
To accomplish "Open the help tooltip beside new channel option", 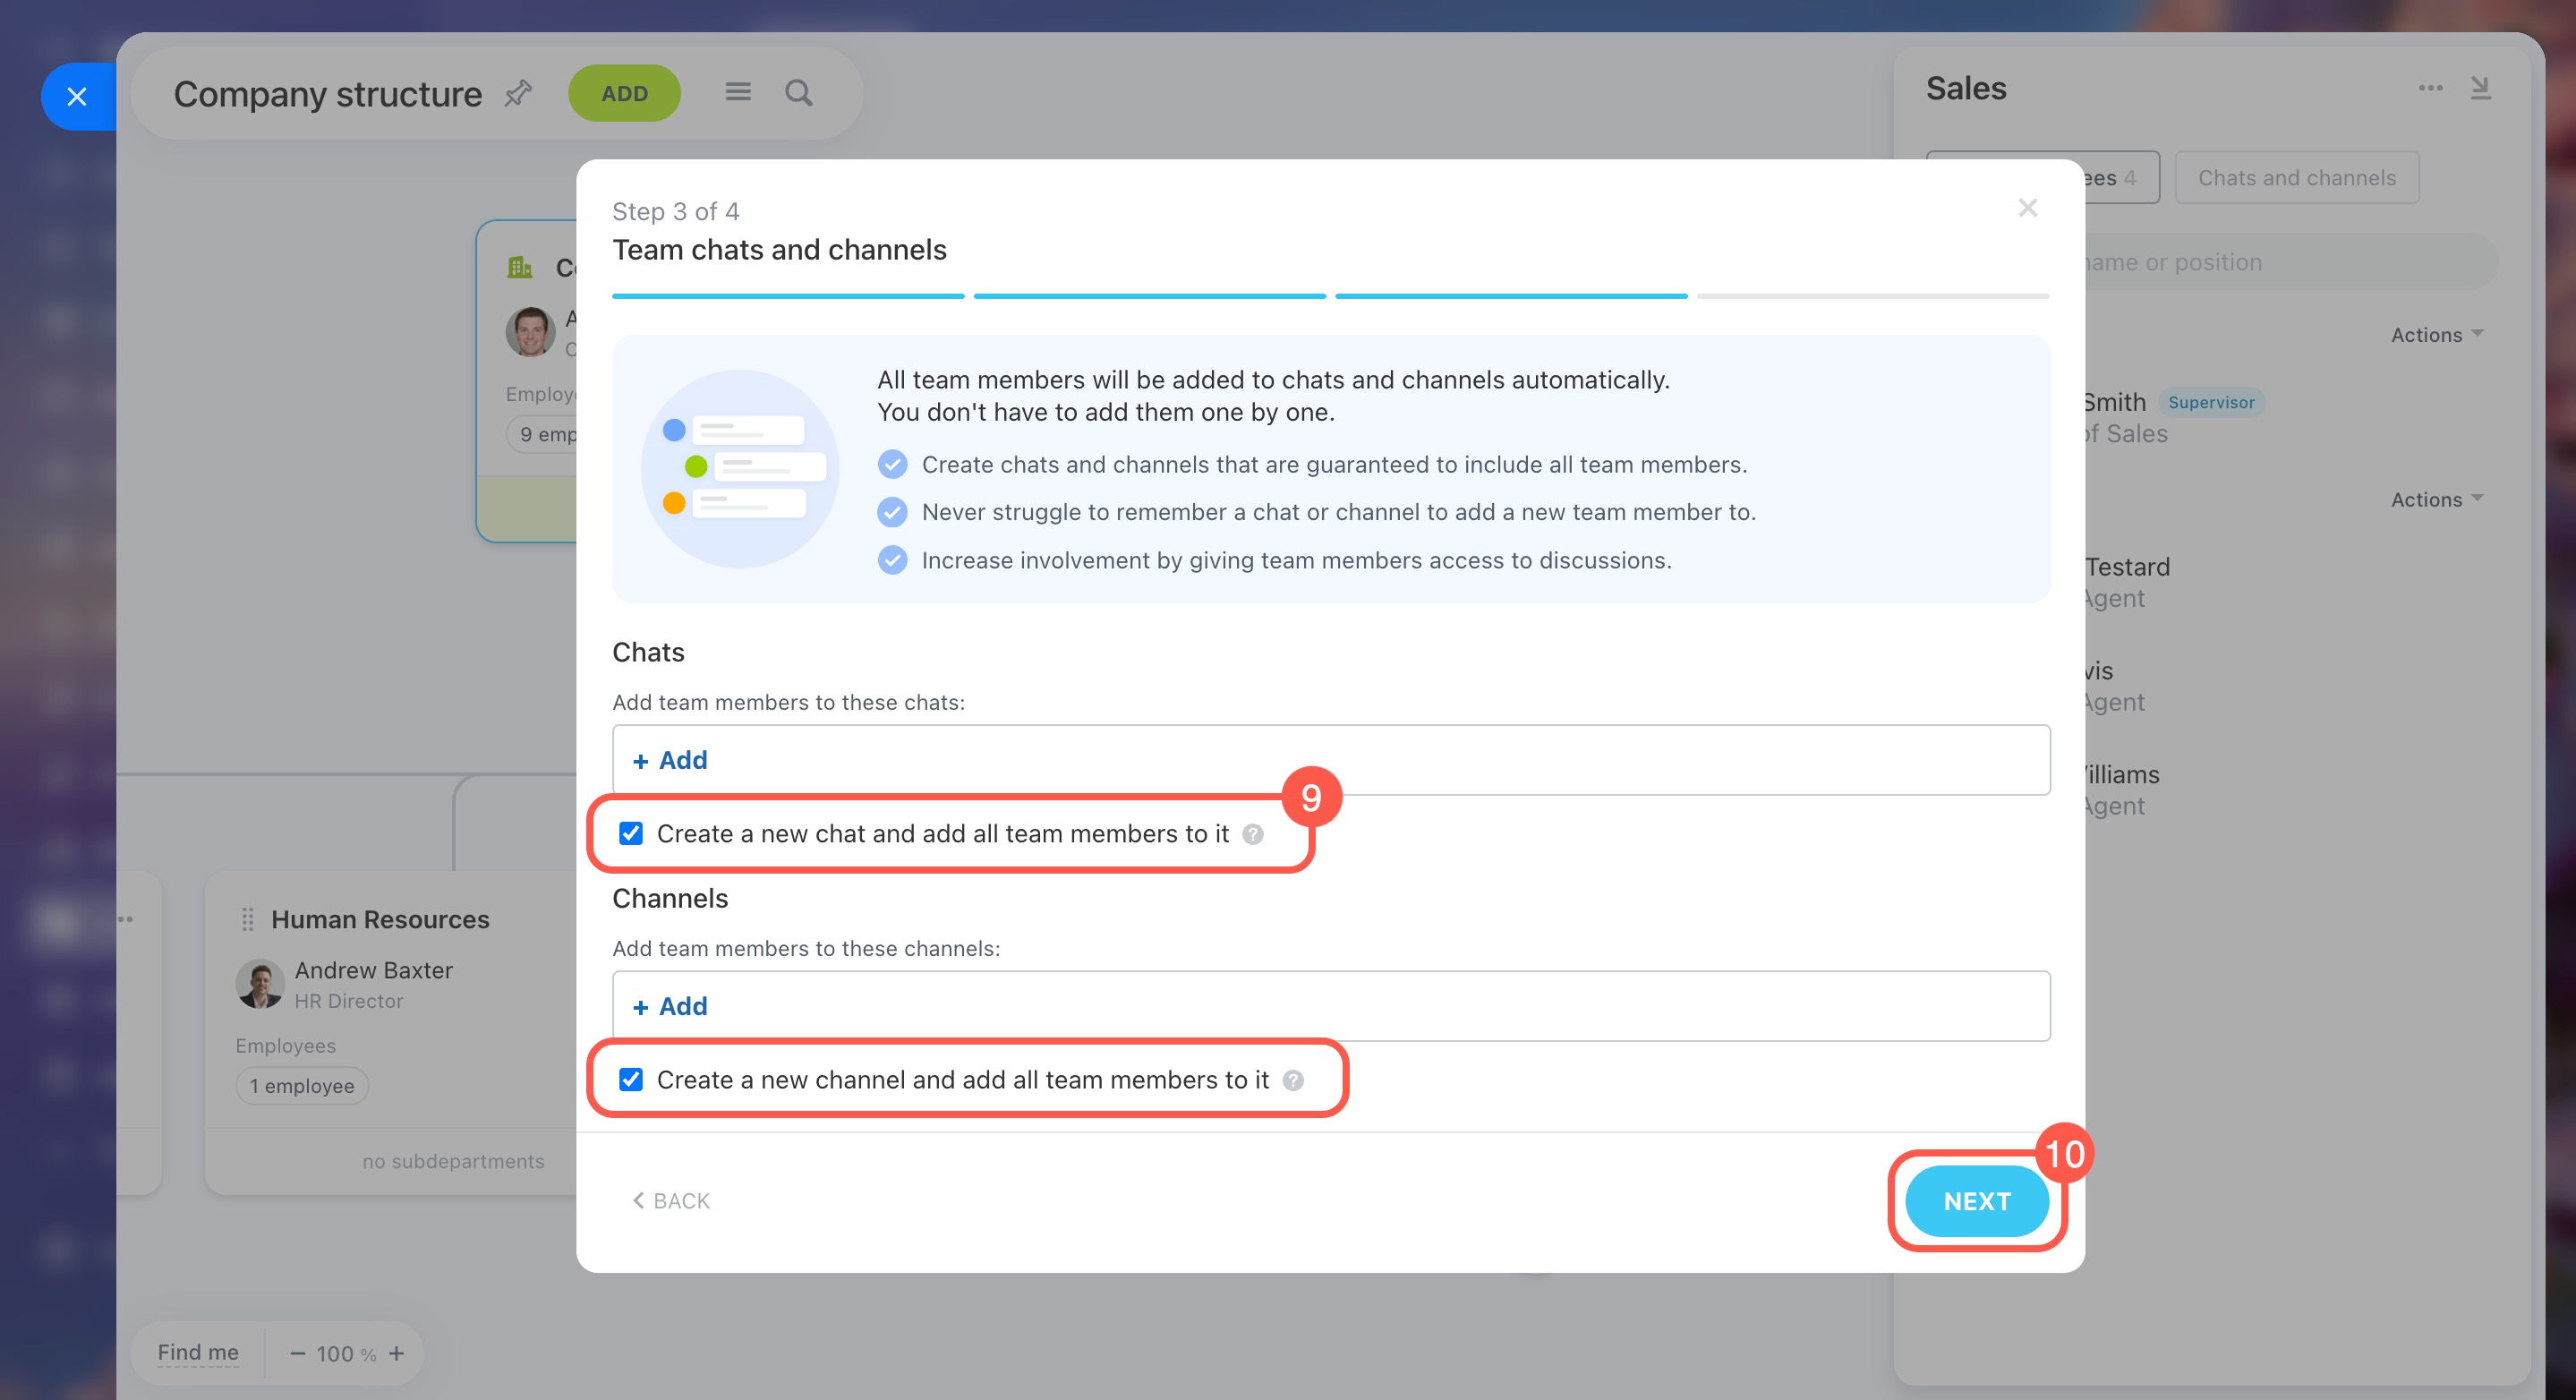I will pos(1292,1080).
